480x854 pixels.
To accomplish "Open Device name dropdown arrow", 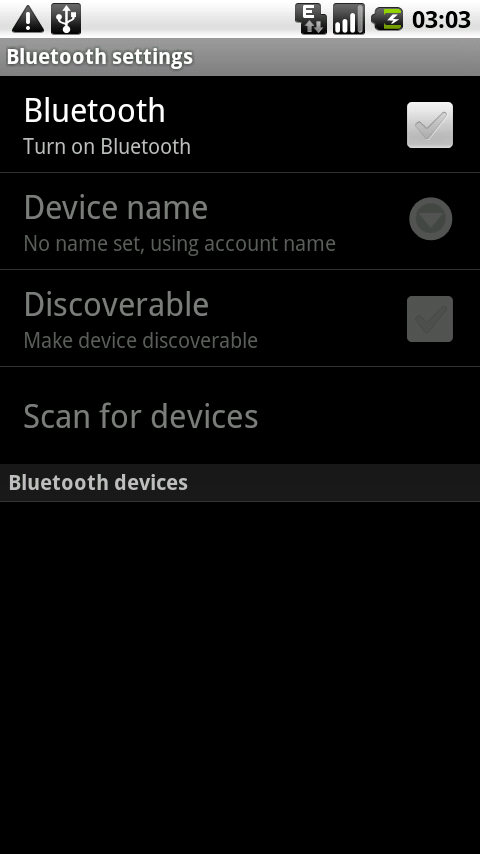I will pyautogui.click(x=430, y=218).
